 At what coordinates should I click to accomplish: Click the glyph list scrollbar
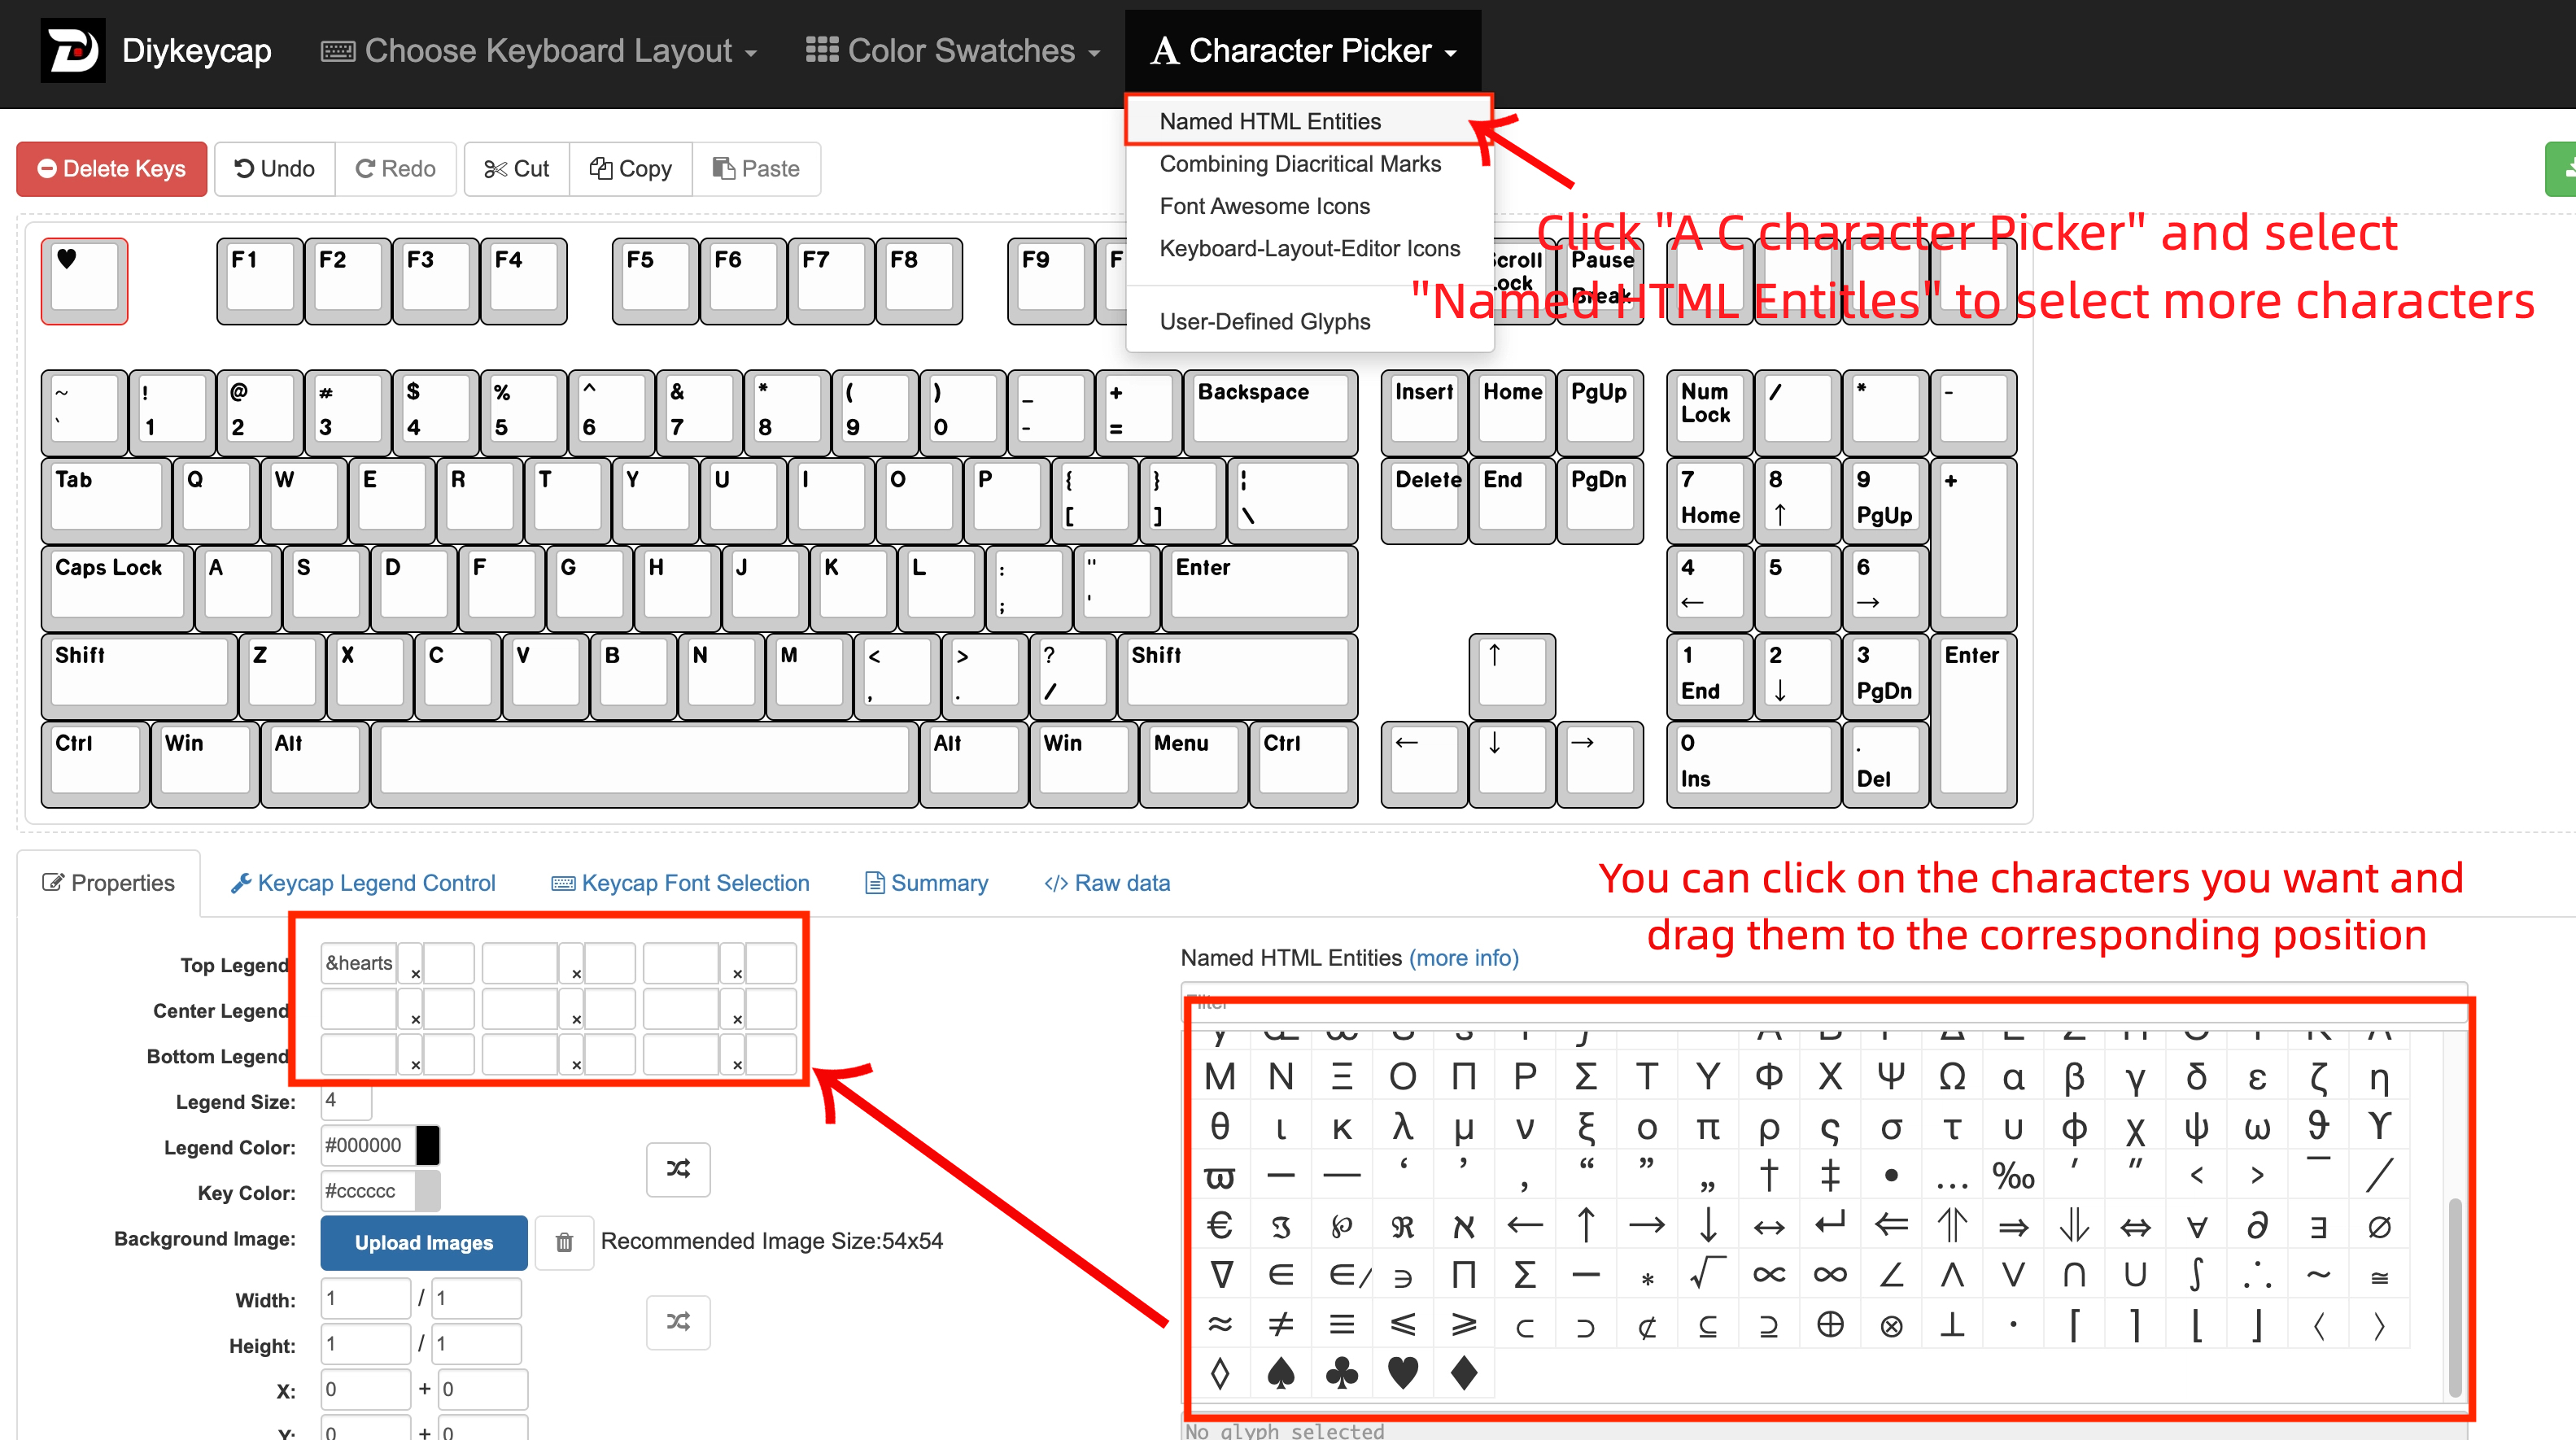pyautogui.click(x=2455, y=1297)
